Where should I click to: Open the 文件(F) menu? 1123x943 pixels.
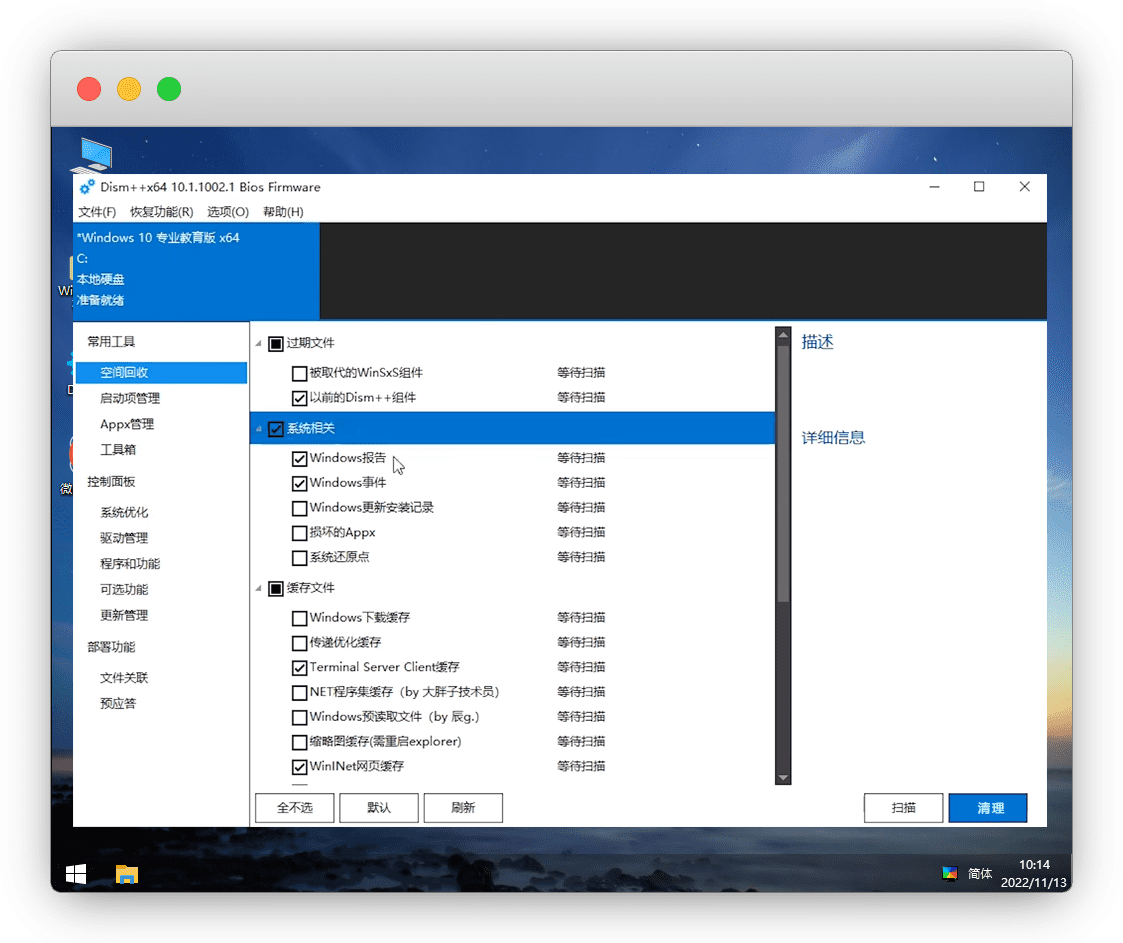[x=97, y=212]
